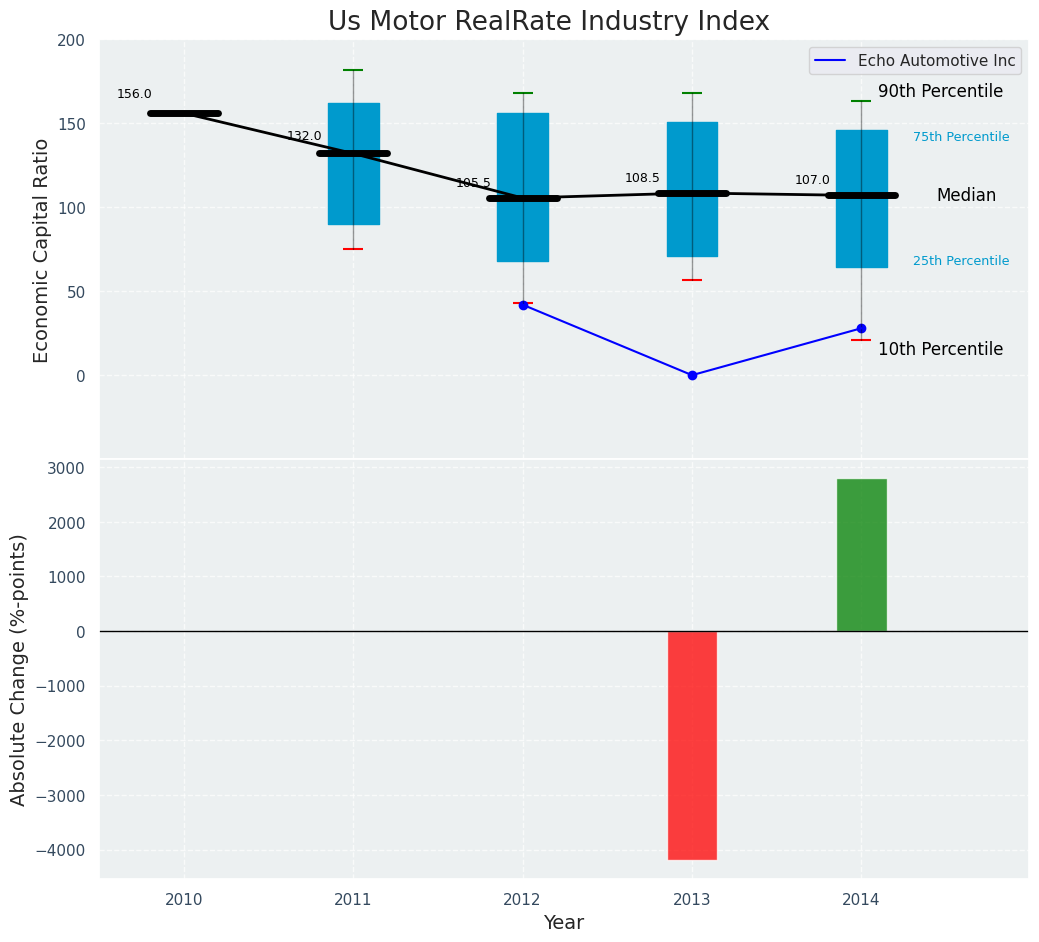Click the green 2014 positive change bar
Image resolution: width=1039 pixels, height=942 pixels.
pyautogui.click(x=861, y=555)
